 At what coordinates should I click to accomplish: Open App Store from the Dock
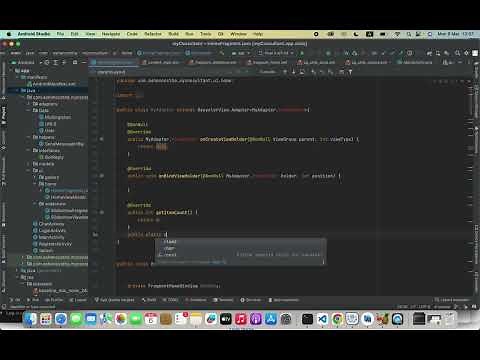271,319
